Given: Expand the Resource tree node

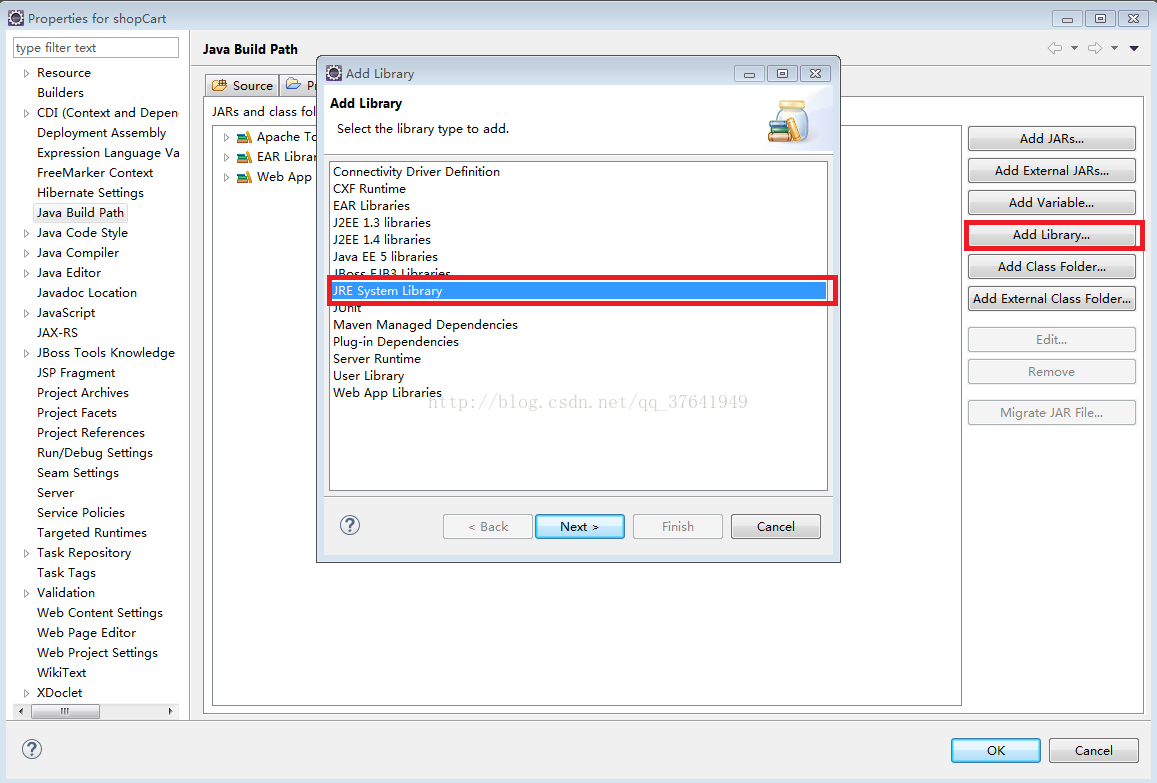Looking at the screenshot, I should tap(27, 73).
